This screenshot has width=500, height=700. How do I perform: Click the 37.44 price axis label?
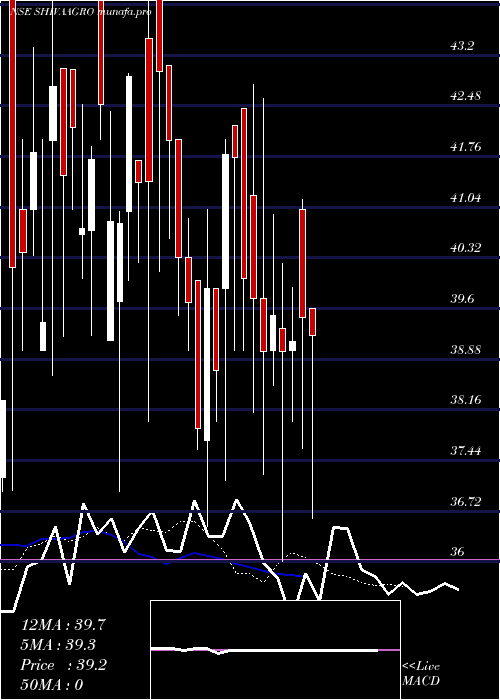466,450
